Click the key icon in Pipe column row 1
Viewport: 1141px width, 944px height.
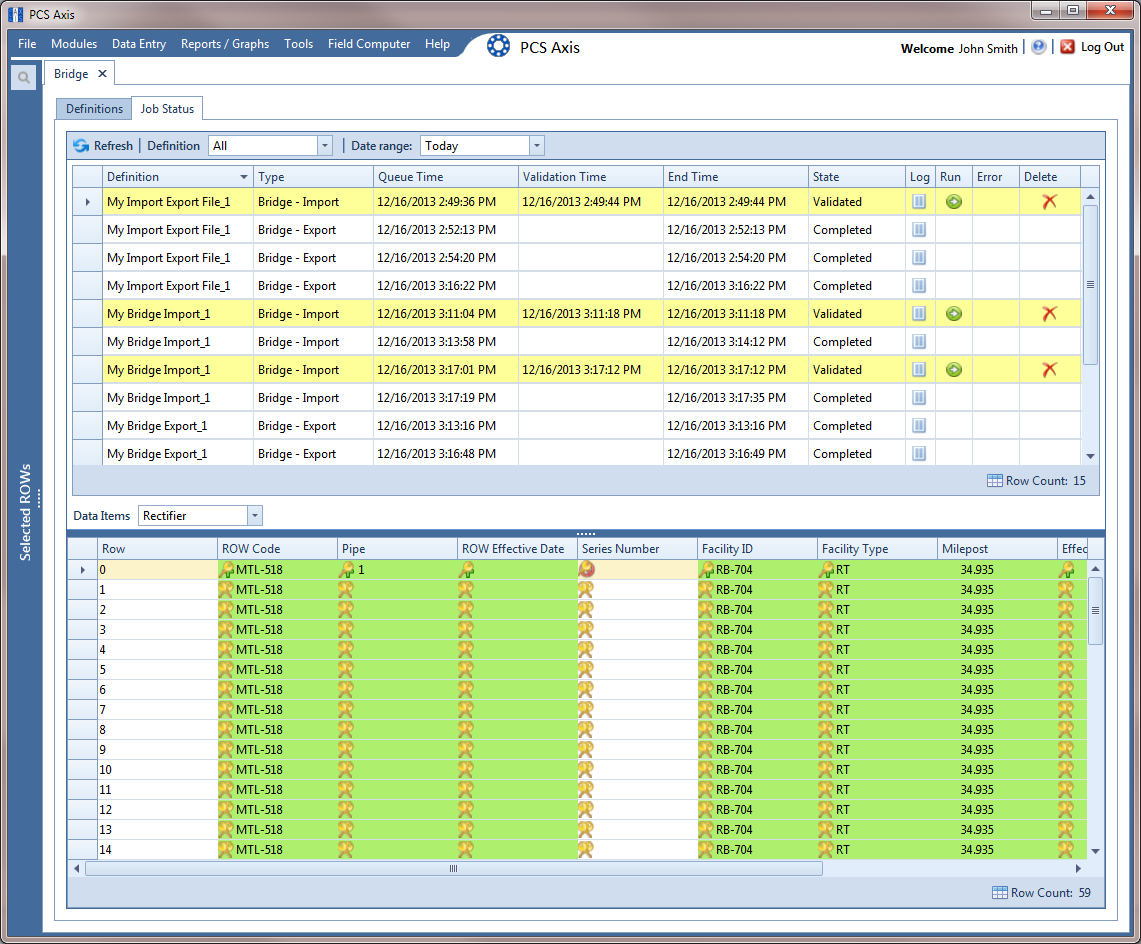pos(346,590)
